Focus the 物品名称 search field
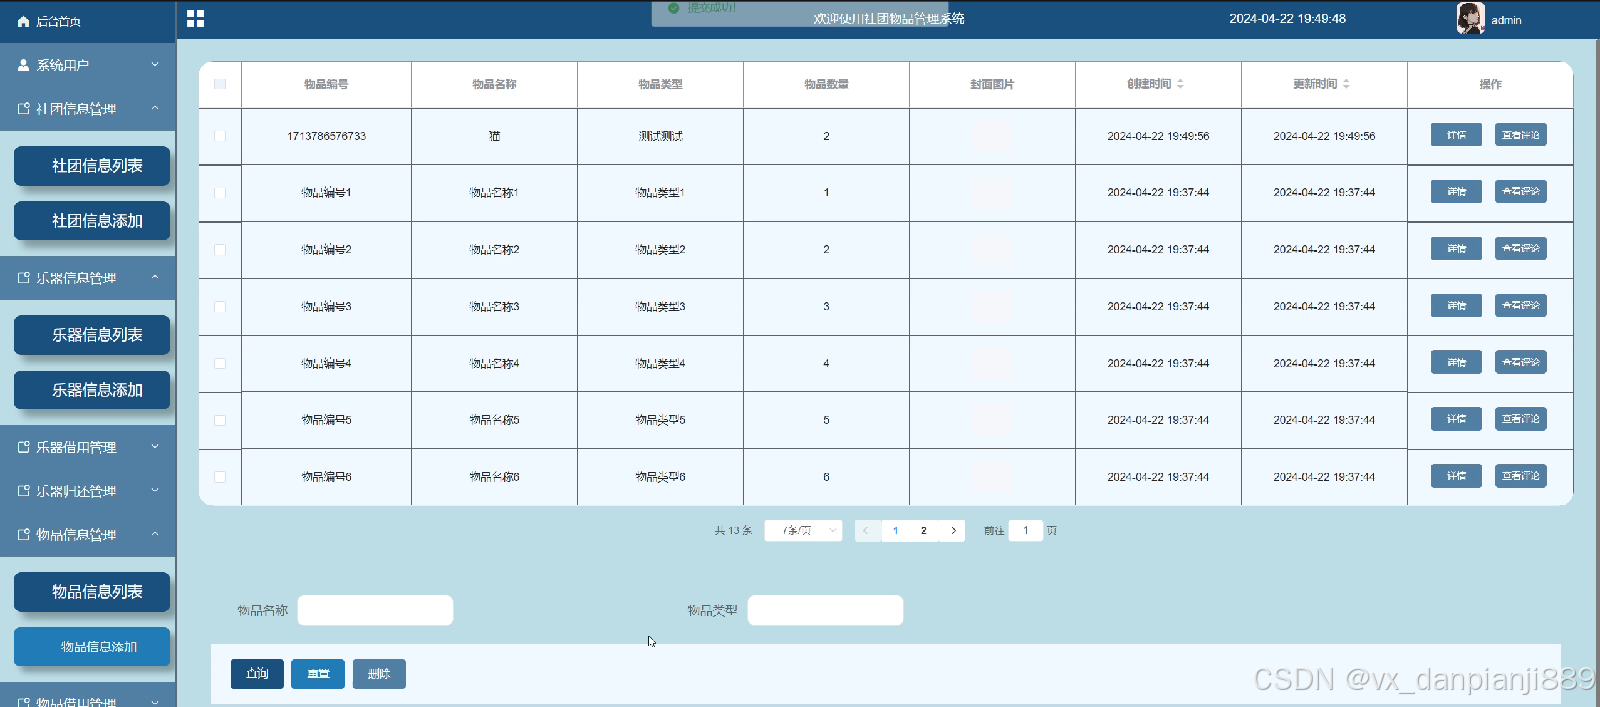This screenshot has width=1600, height=707. point(375,610)
